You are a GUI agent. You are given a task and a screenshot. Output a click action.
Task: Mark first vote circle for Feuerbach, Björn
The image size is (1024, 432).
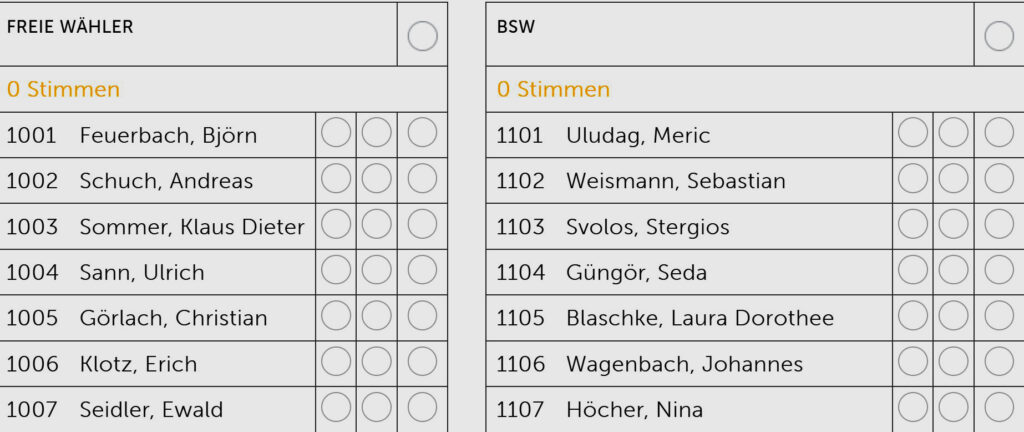click(x=336, y=133)
